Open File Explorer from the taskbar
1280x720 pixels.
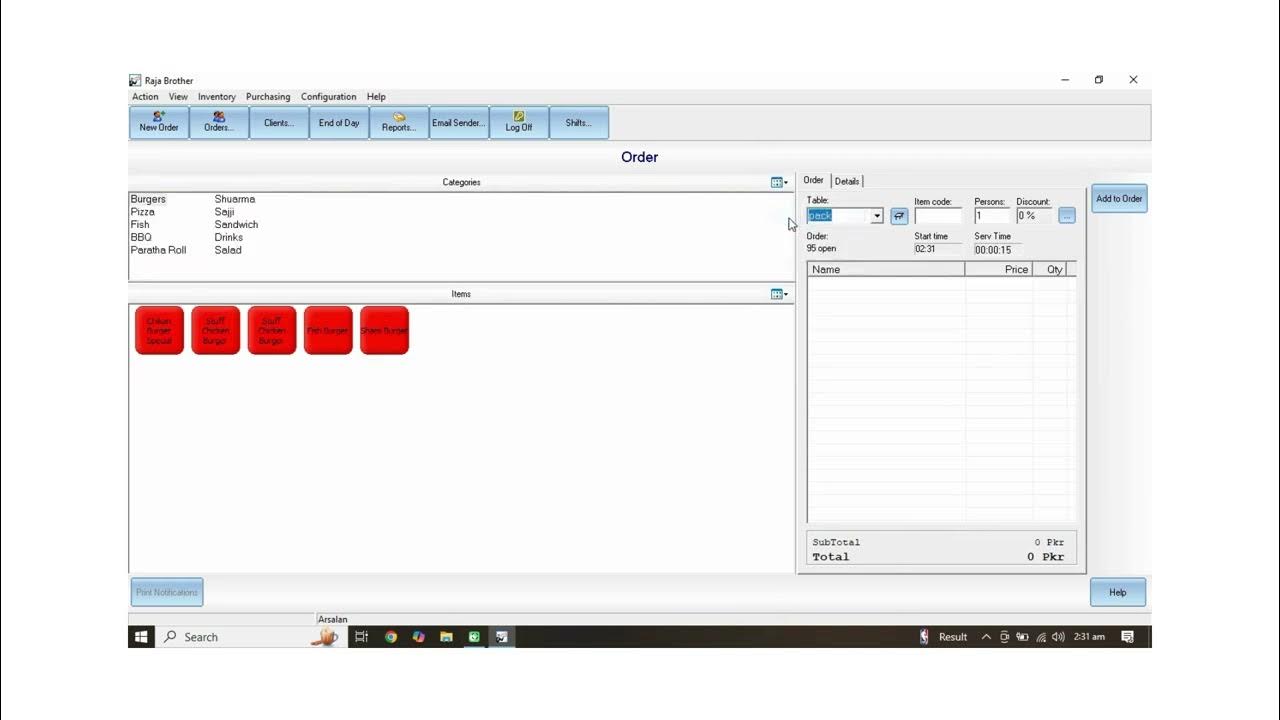pyautogui.click(x=446, y=637)
